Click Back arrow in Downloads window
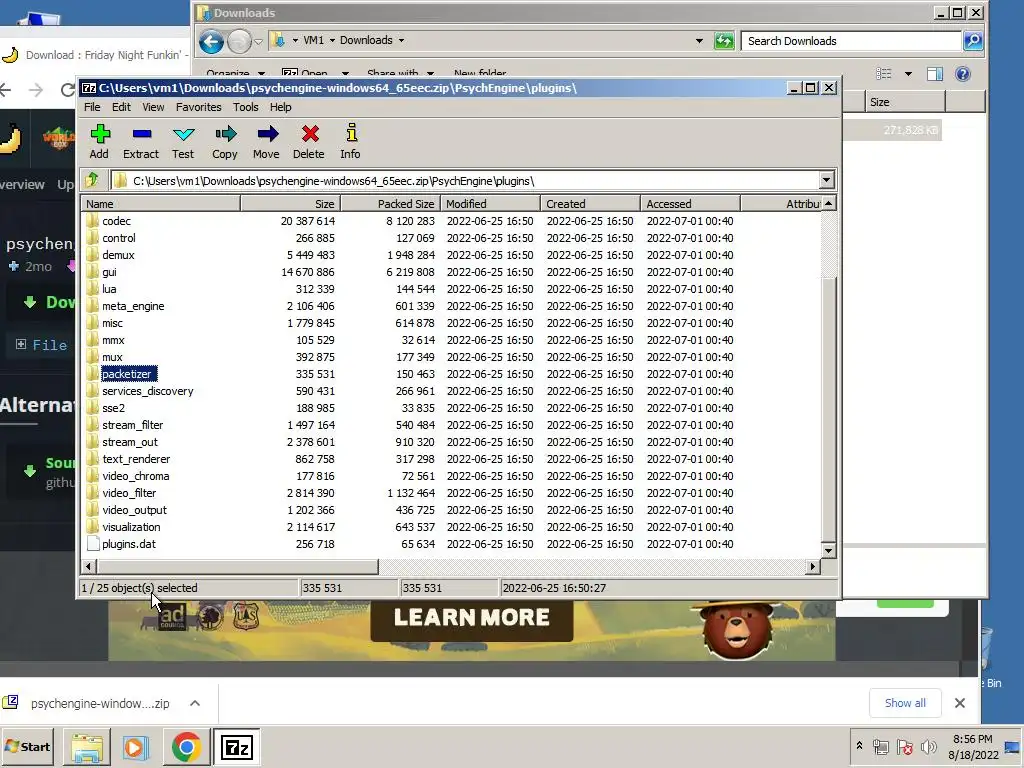The width and height of the screenshot is (1024, 768). click(x=211, y=42)
